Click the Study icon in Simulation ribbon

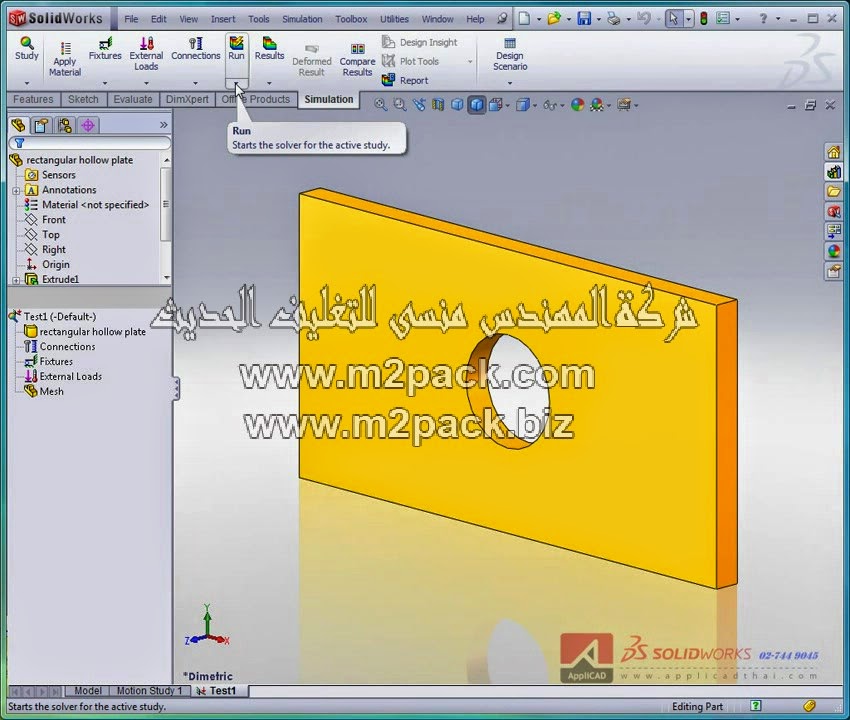(27, 48)
